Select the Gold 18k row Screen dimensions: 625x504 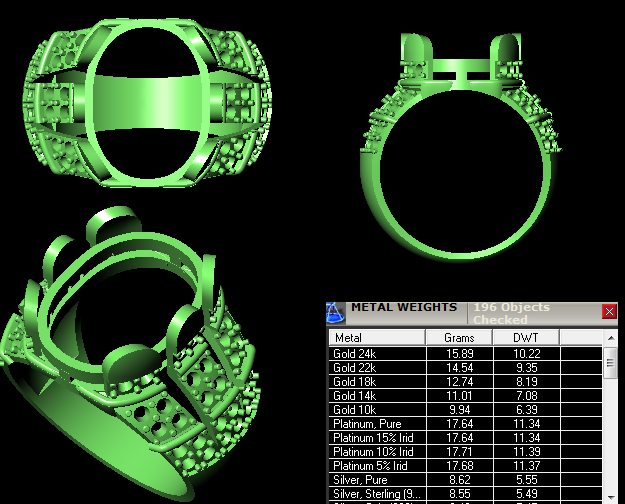[465, 382]
